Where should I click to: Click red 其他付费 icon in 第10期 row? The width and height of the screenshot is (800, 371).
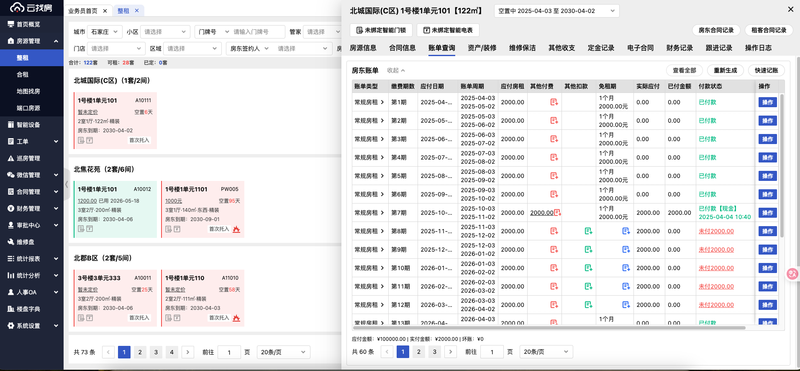point(554,268)
